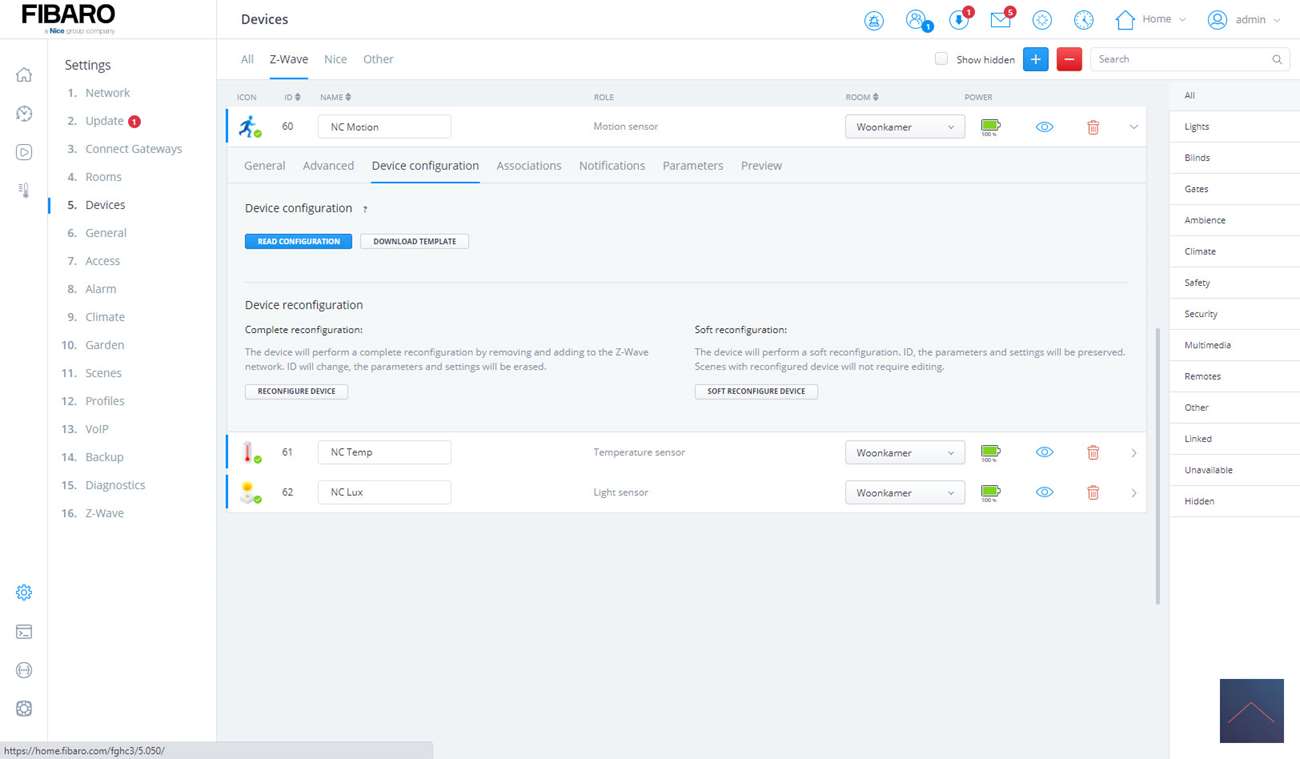Screen dimensions: 1300x759
Task: Delete the NC Temp device with trash icon
Action: pos(1093,453)
